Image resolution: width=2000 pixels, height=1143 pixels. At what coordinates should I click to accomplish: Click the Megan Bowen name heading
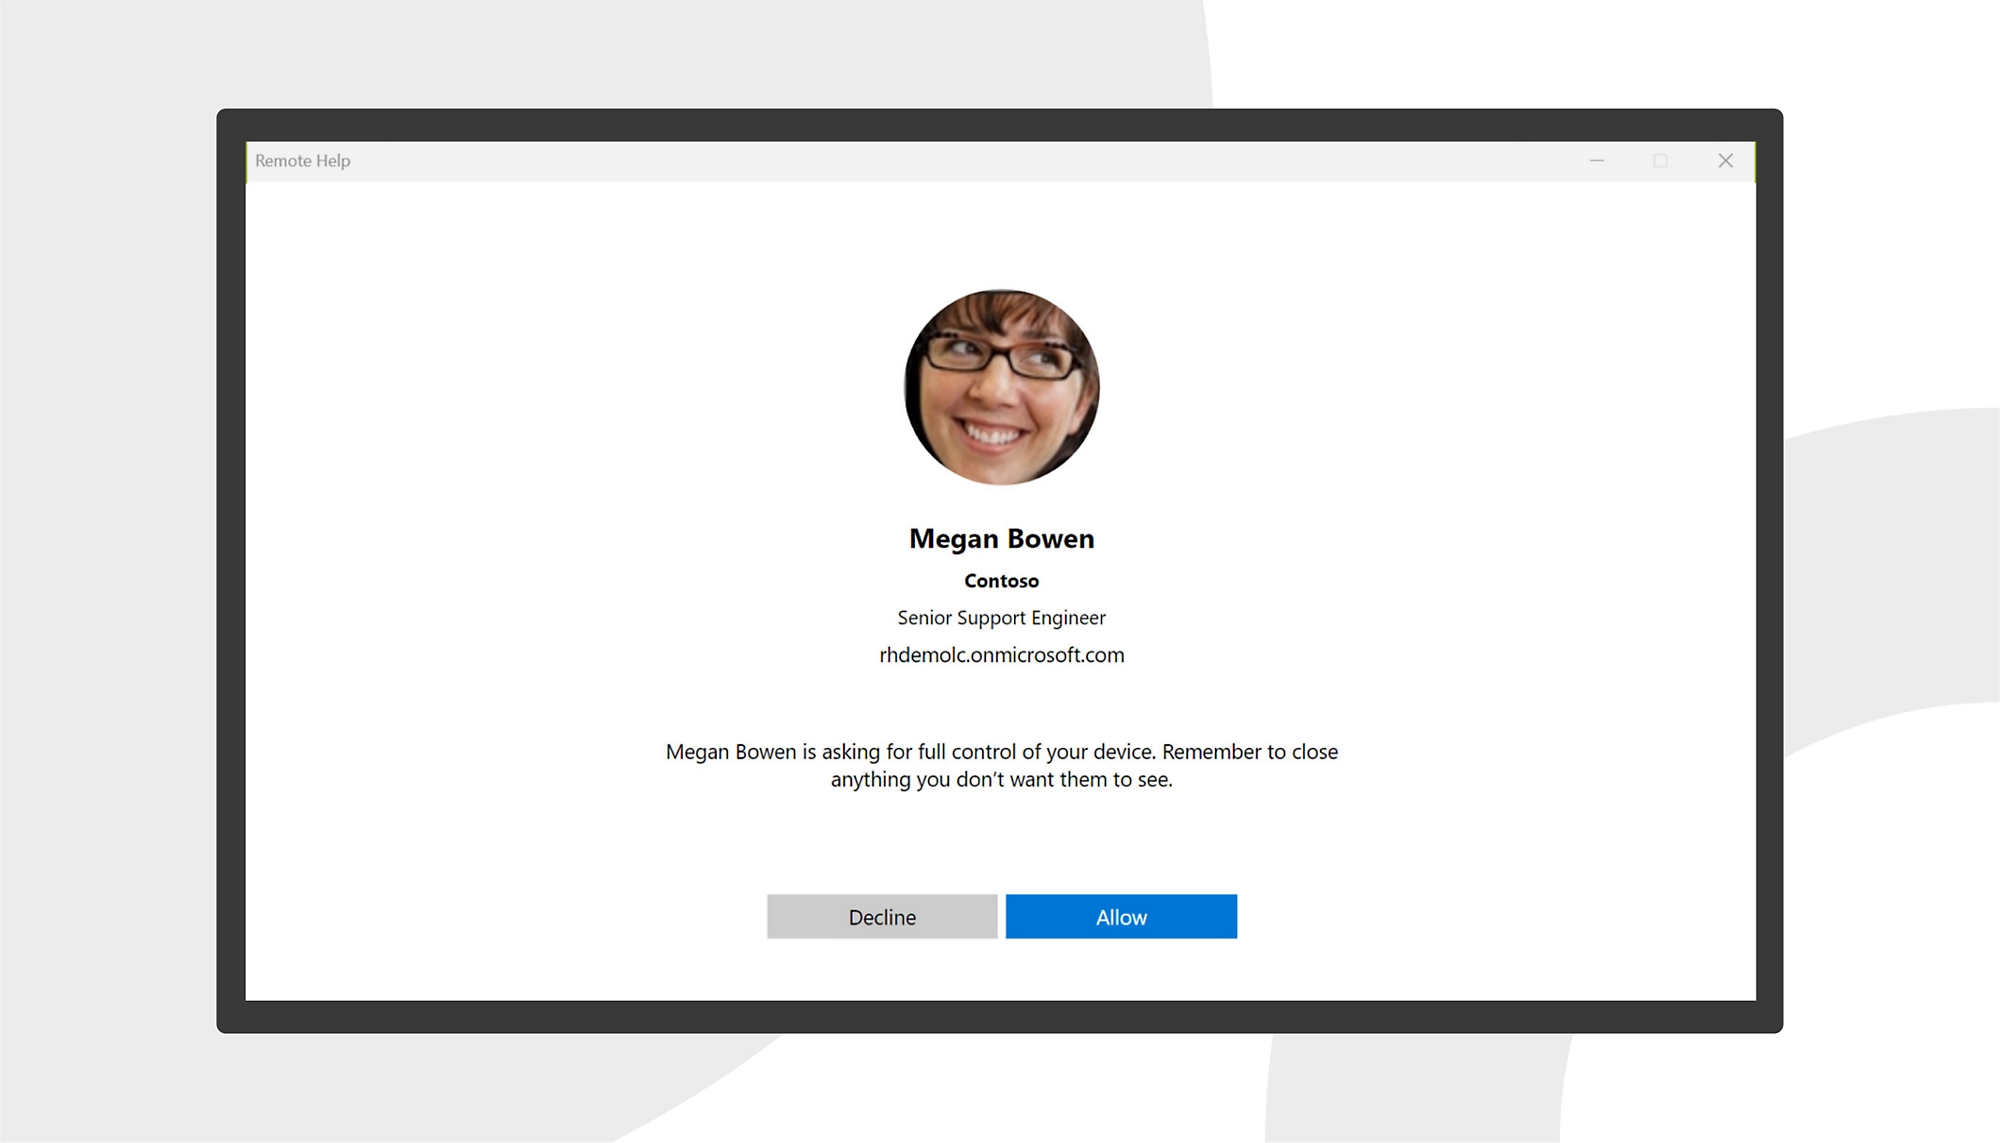pyautogui.click(x=1001, y=538)
